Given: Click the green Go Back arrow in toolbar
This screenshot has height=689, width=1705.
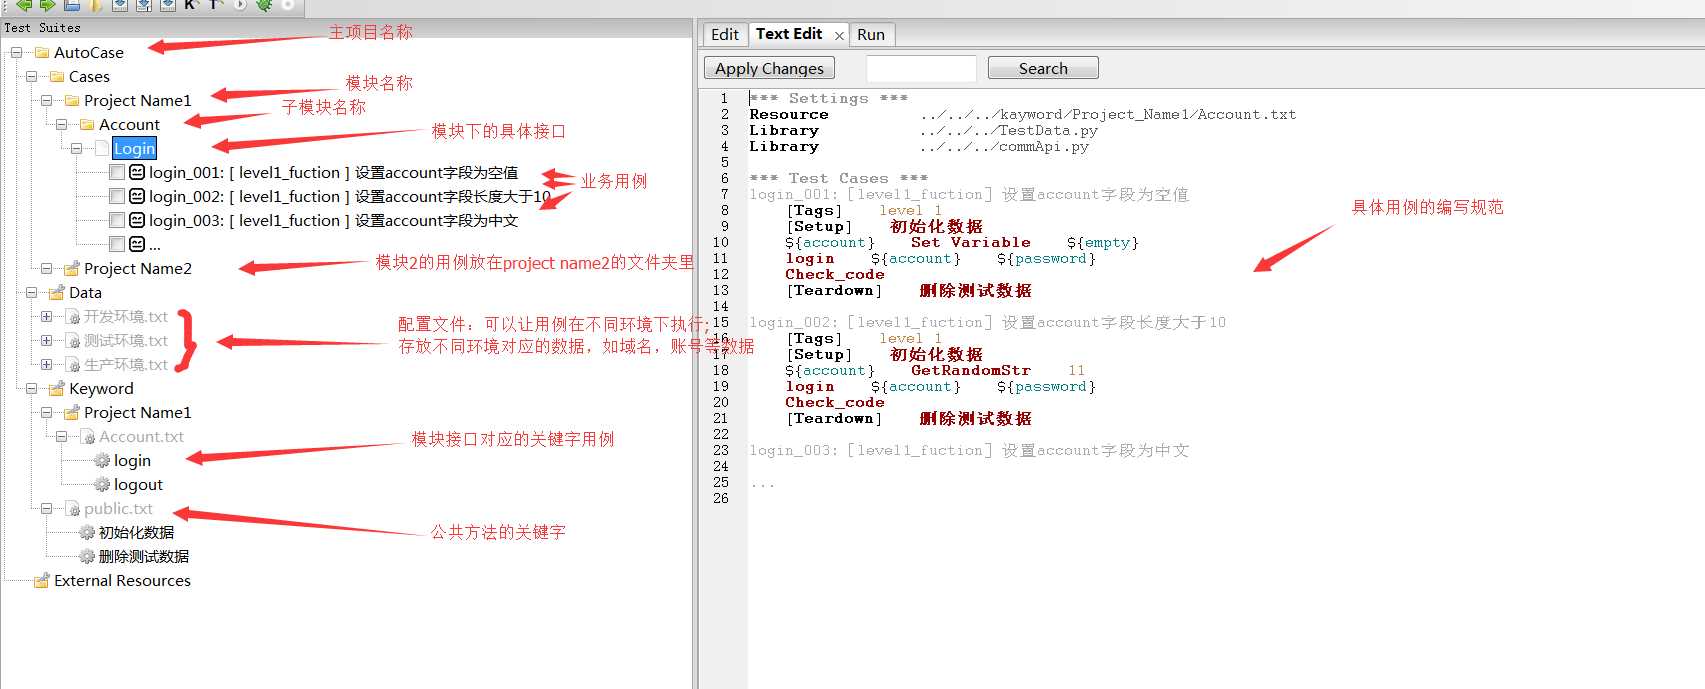Looking at the screenshot, I should tap(24, 5).
